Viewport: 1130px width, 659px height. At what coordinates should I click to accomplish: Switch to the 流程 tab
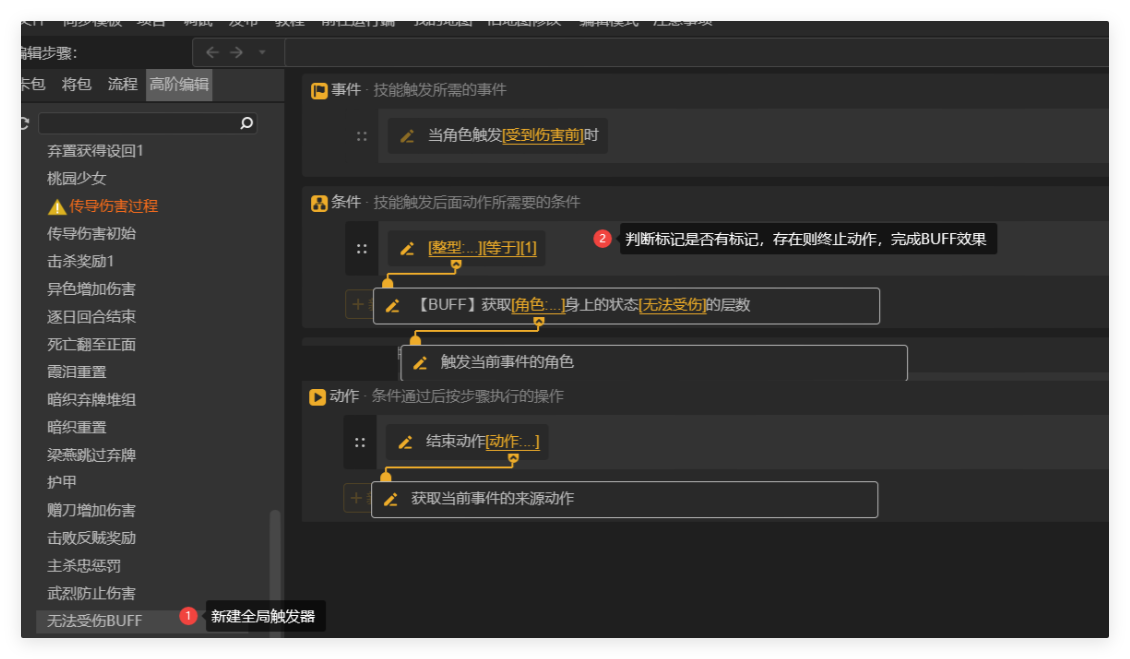(121, 84)
